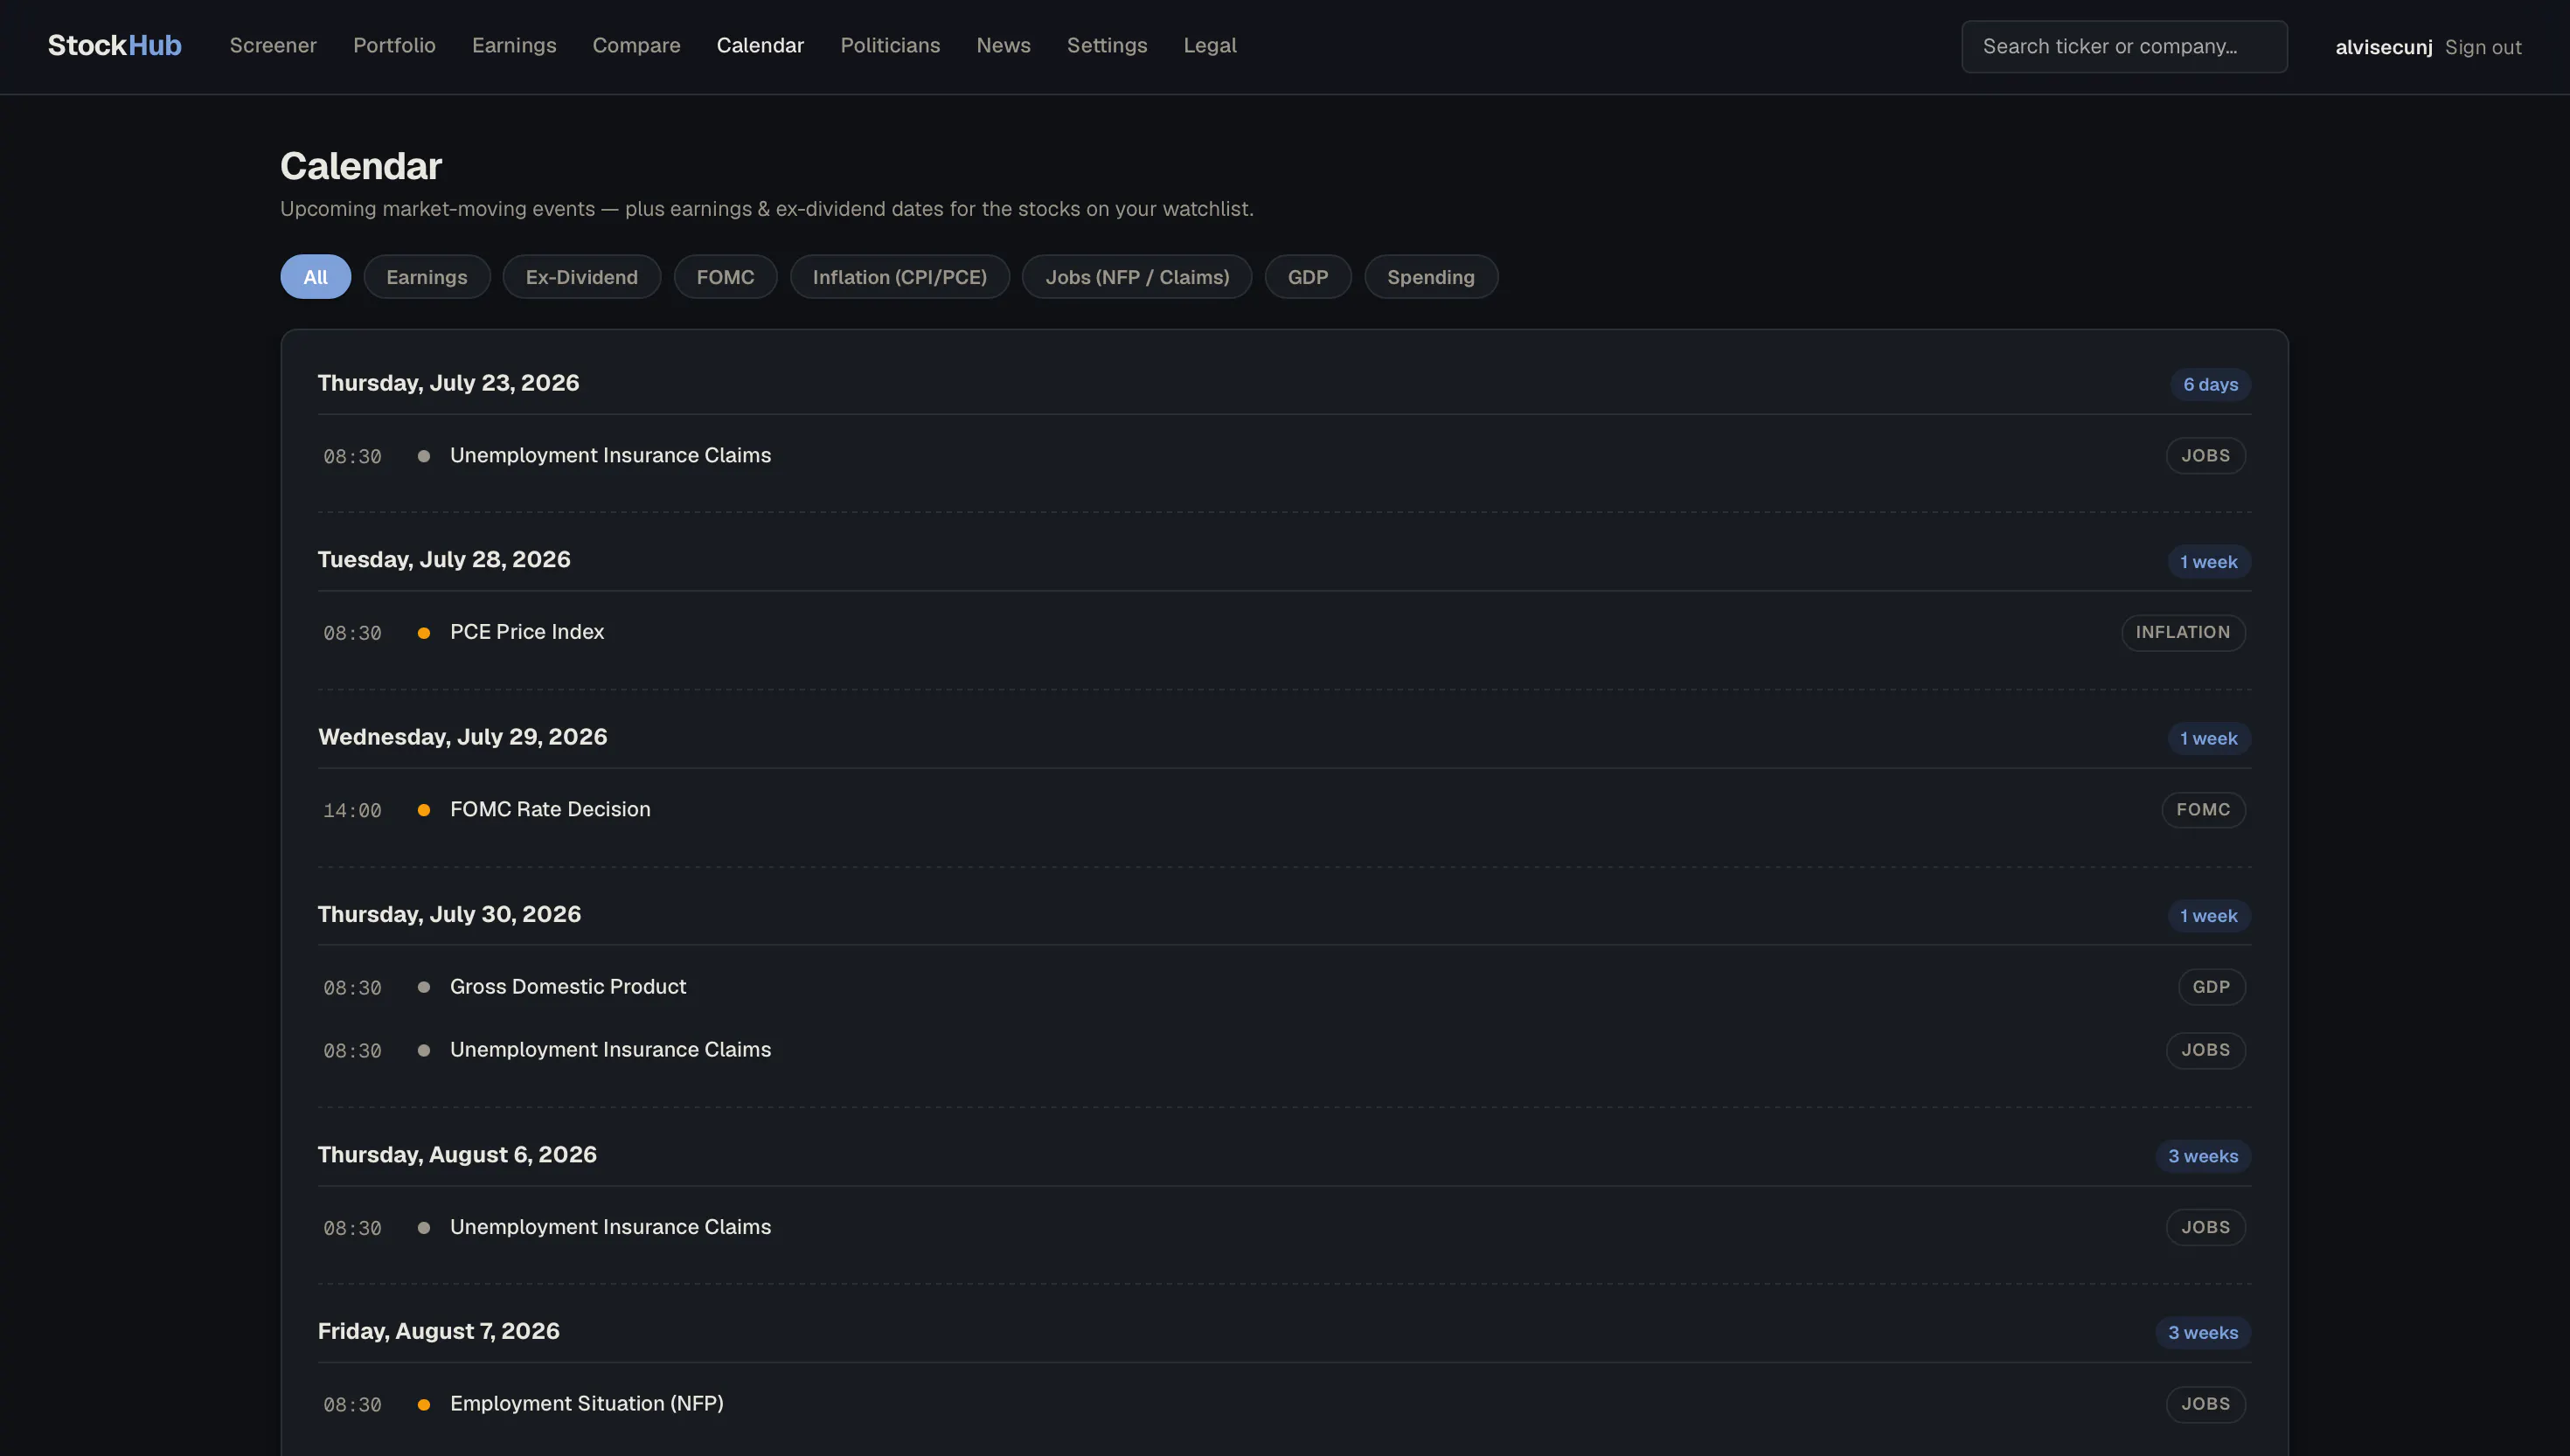
Task: Click the JOBS tag on July 23 event
Action: click(2205, 456)
